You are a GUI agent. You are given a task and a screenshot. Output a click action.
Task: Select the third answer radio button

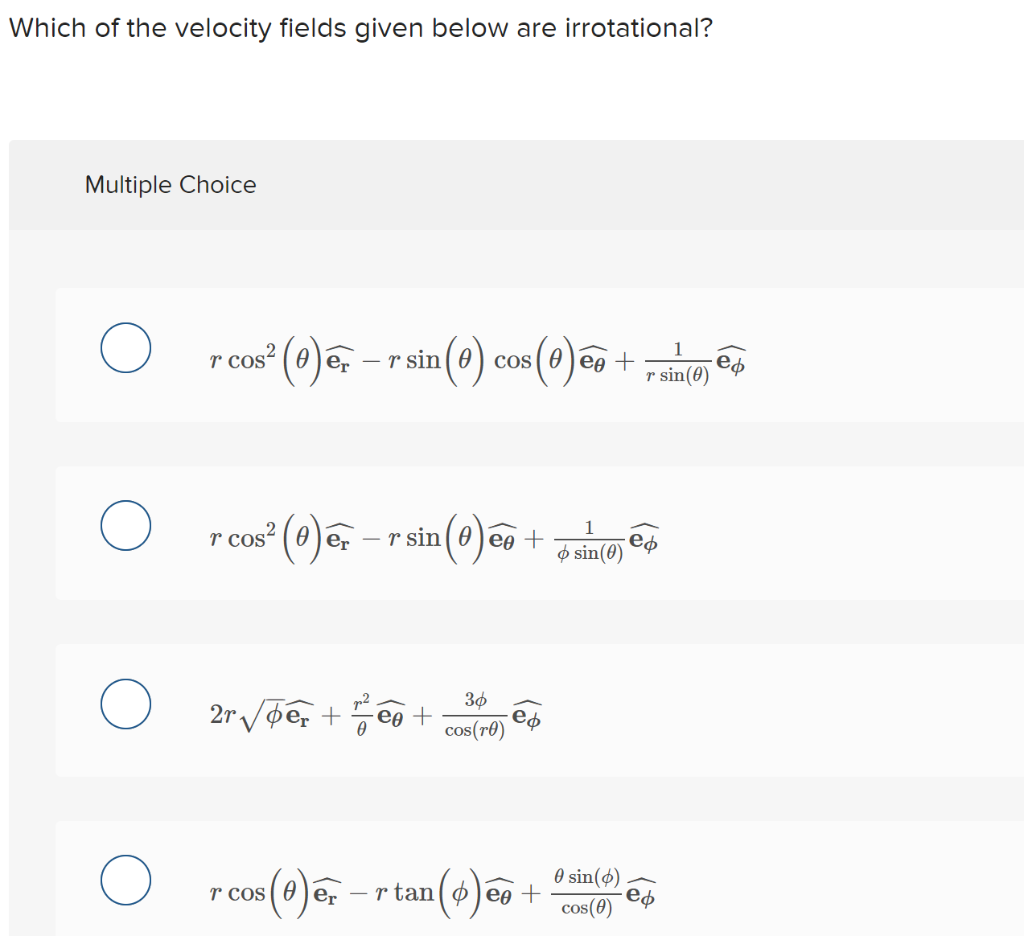pos(124,704)
